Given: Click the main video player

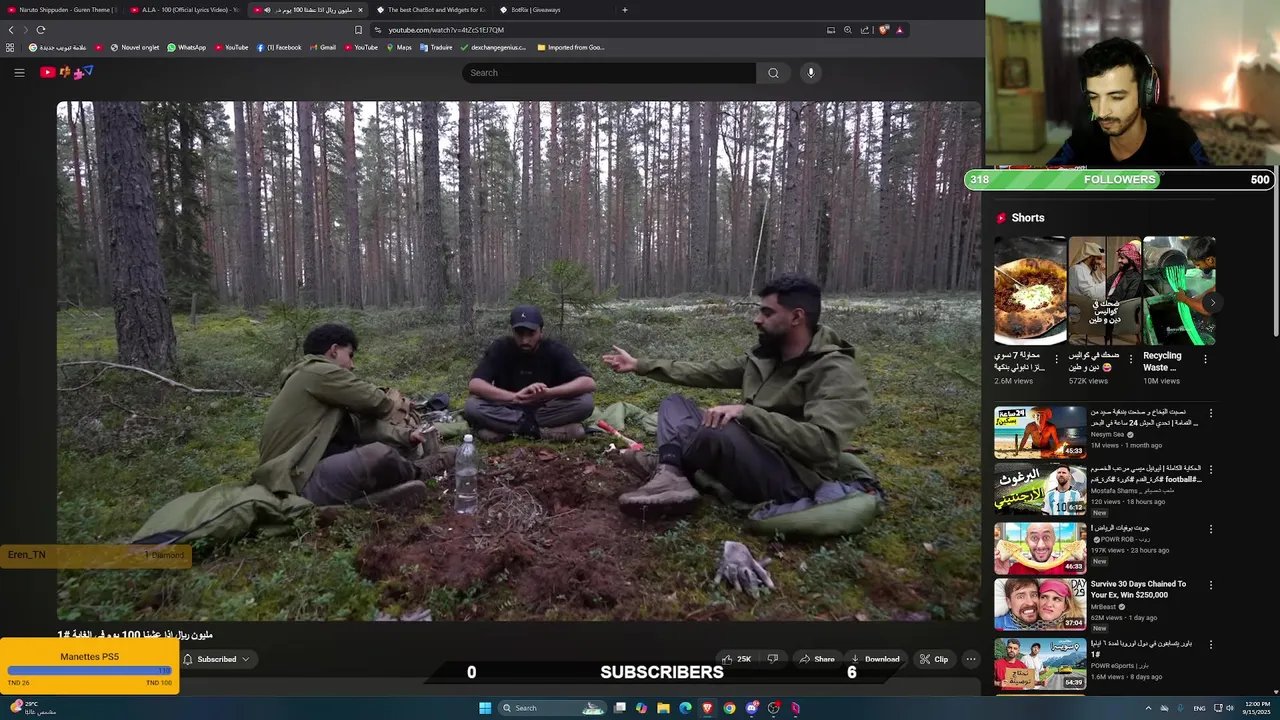Looking at the screenshot, I should coord(519,361).
